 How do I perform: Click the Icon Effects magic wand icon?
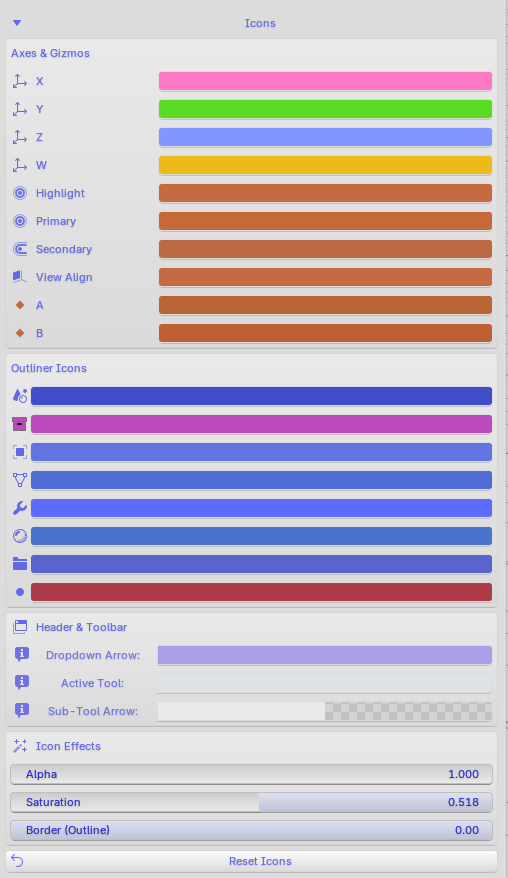pyautogui.click(x=20, y=746)
